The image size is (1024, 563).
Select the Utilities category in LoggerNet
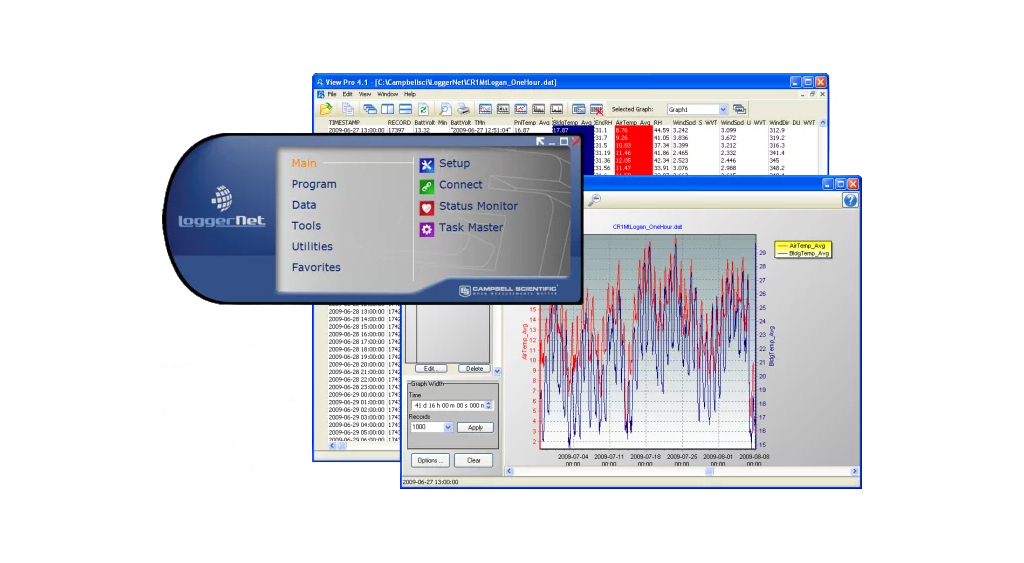312,247
